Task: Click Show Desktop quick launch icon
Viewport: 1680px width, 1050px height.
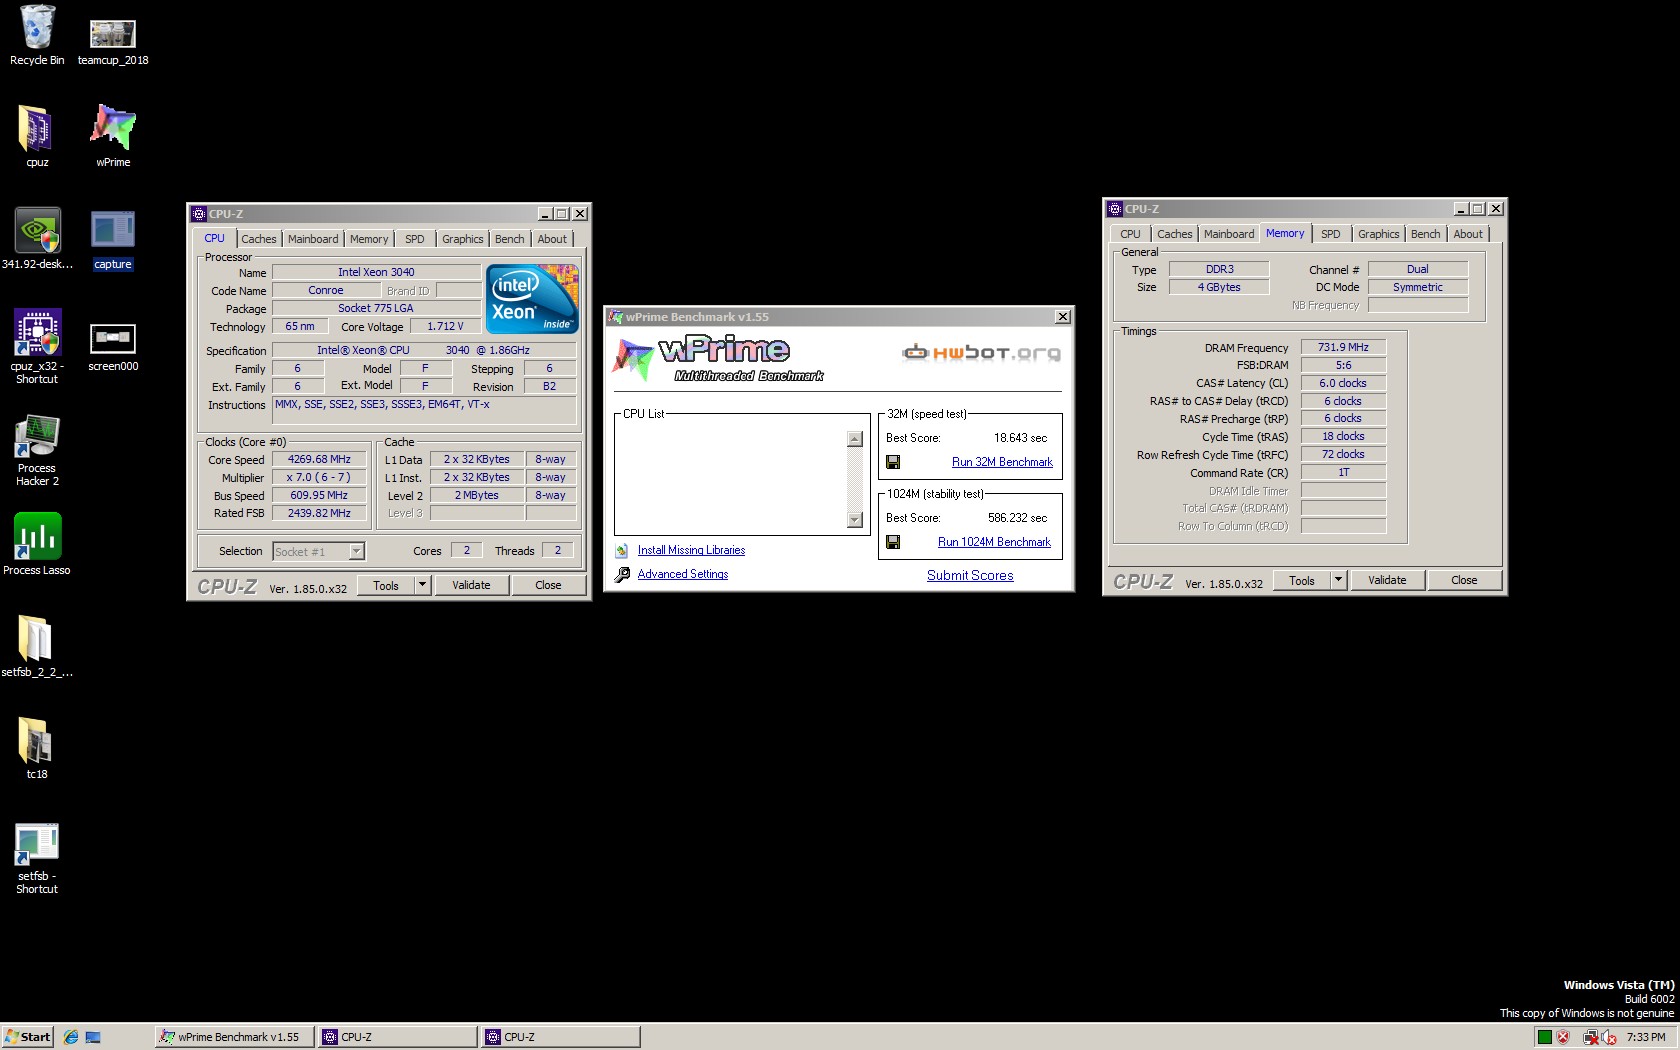Action: pos(93,1037)
